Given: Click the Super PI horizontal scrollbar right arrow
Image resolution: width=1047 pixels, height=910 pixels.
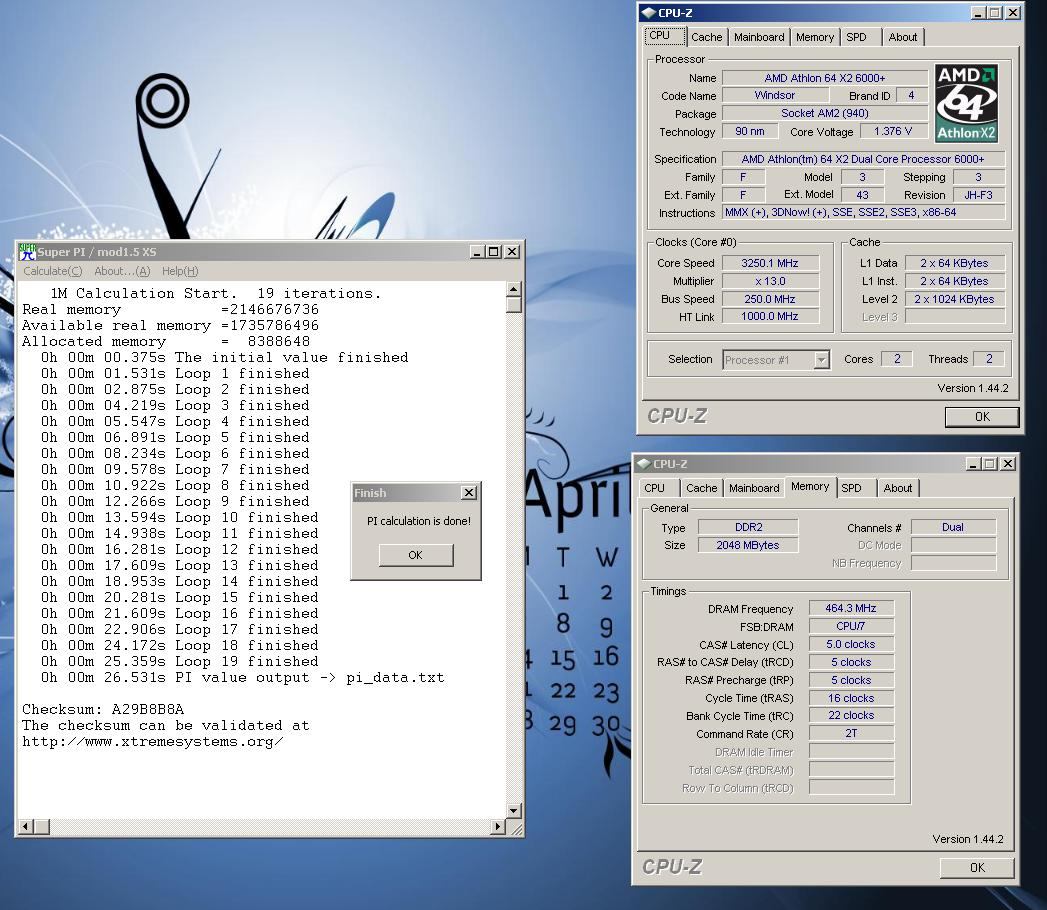Looking at the screenshot, I should pos(498,827).
